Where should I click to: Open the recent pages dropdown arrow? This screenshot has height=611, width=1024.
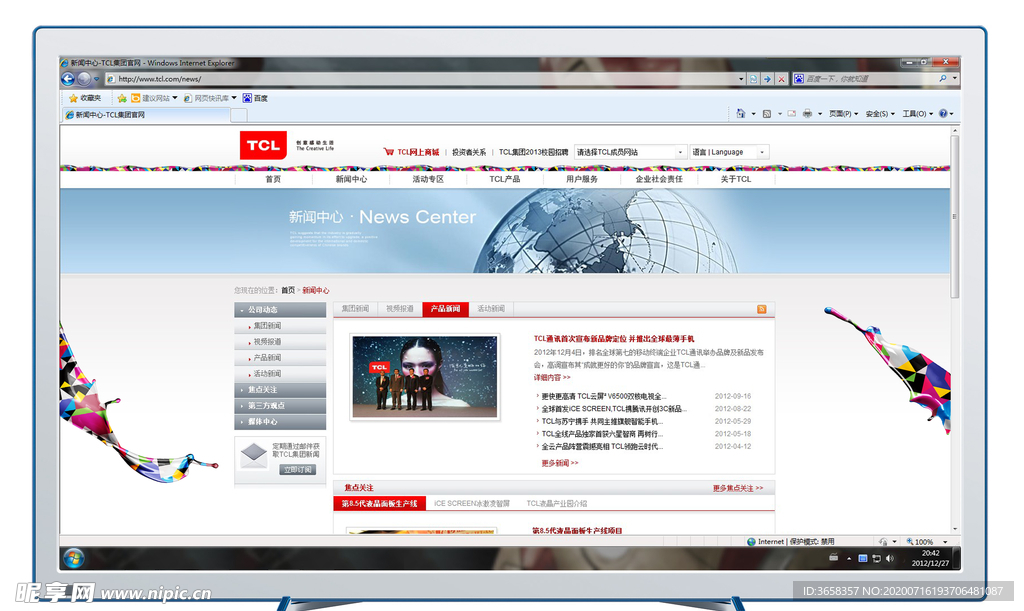pos(97,79)
